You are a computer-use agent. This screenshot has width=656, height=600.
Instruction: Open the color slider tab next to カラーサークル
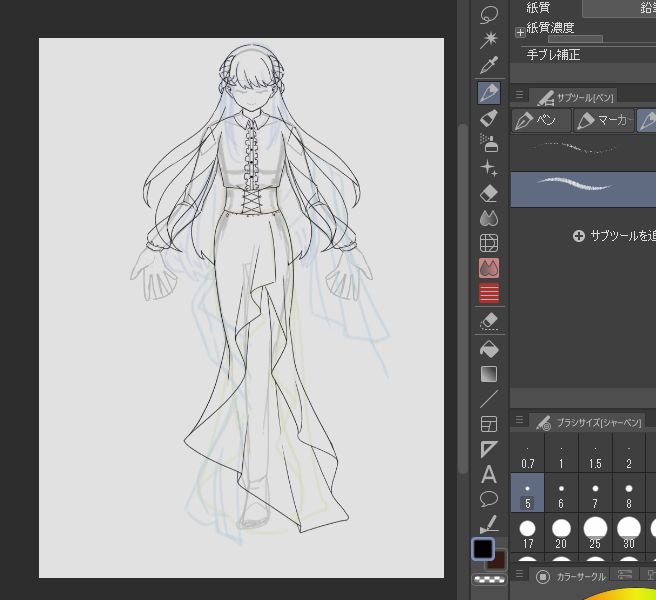pos(625,574)
